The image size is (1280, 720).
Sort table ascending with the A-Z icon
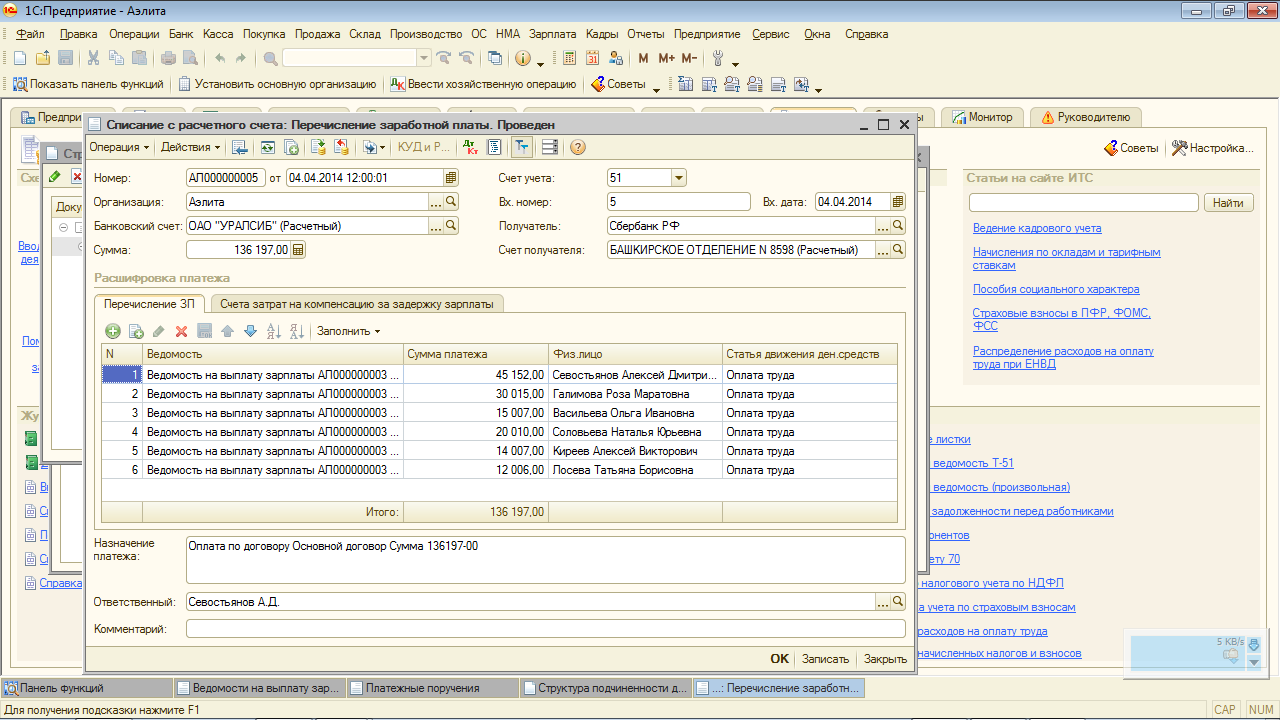[274, 331]
